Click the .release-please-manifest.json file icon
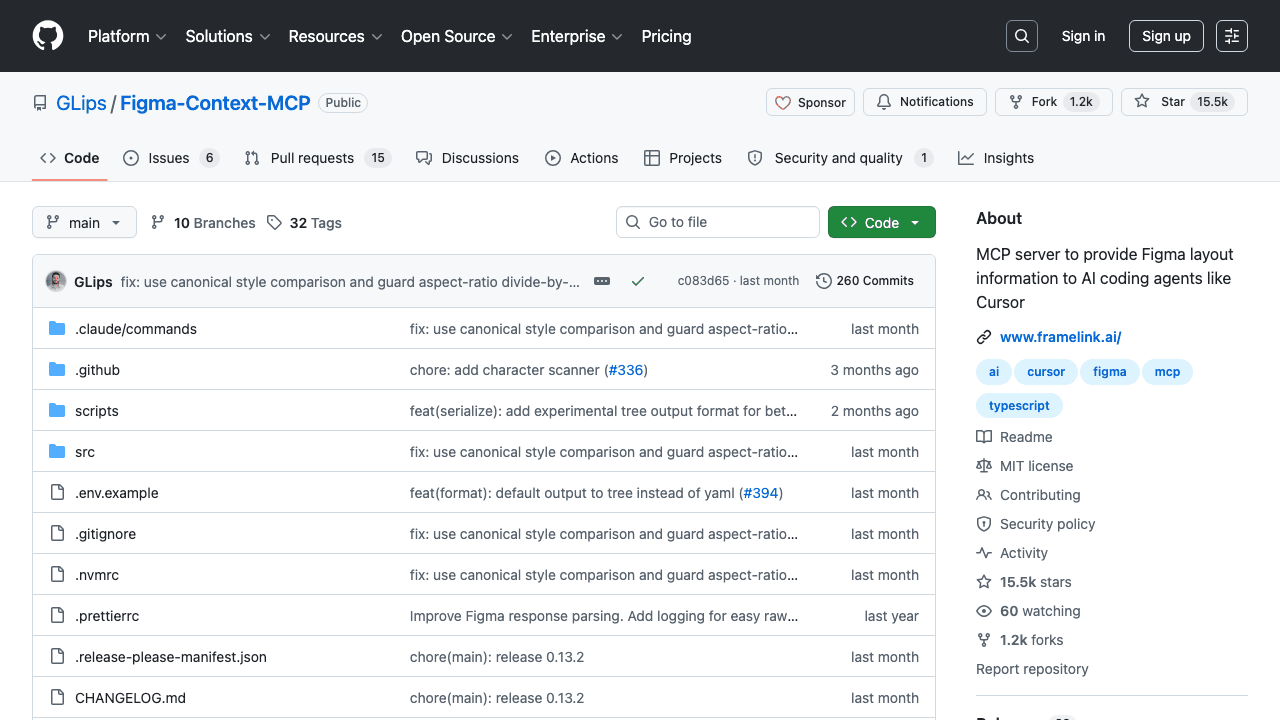Image resolution: width=1280 pixels, height=720 pixels. click(x=57, y=657)
